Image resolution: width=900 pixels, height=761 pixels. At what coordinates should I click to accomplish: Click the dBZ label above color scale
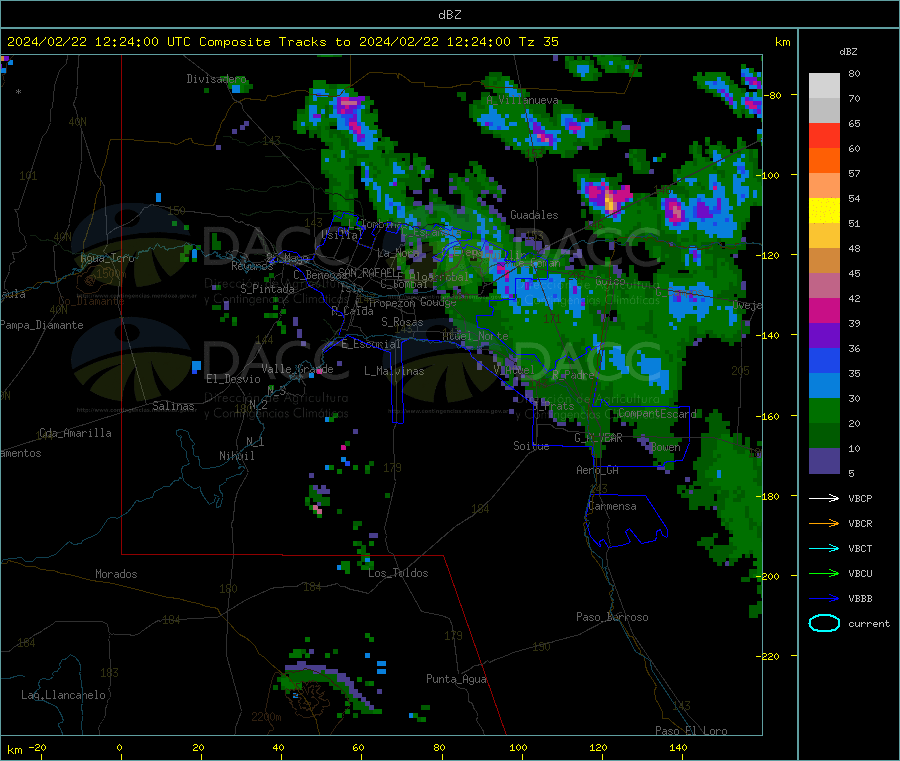[848, 52]
